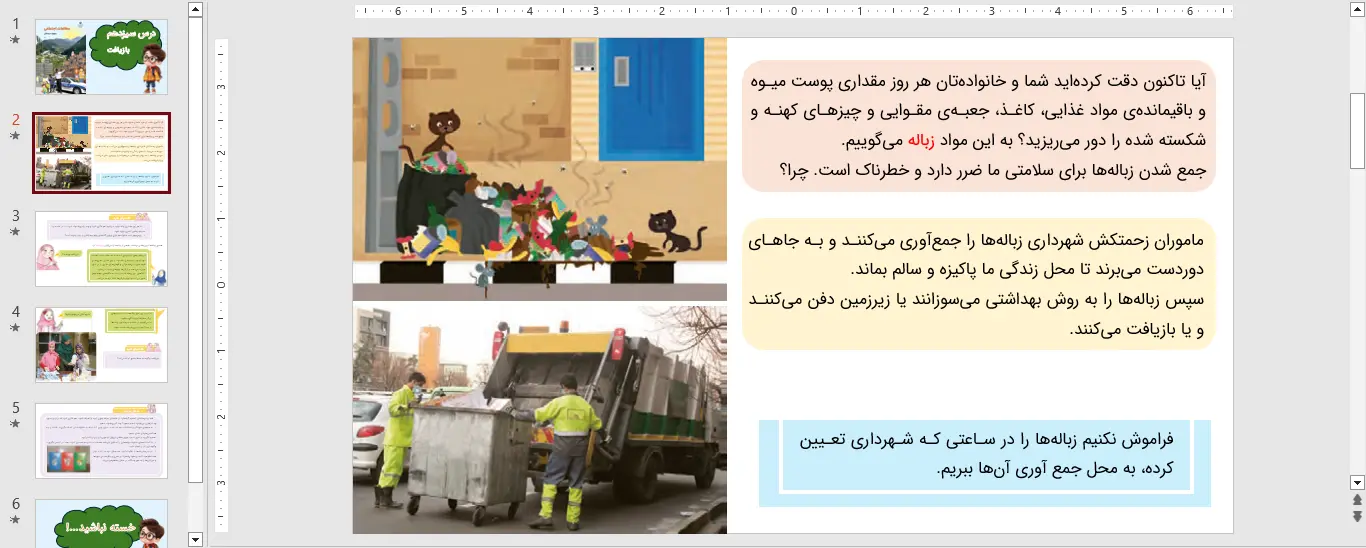Select slide 2 thumbnail in the panel
This screenshot has width=1366, height=548.
[102, 153]
